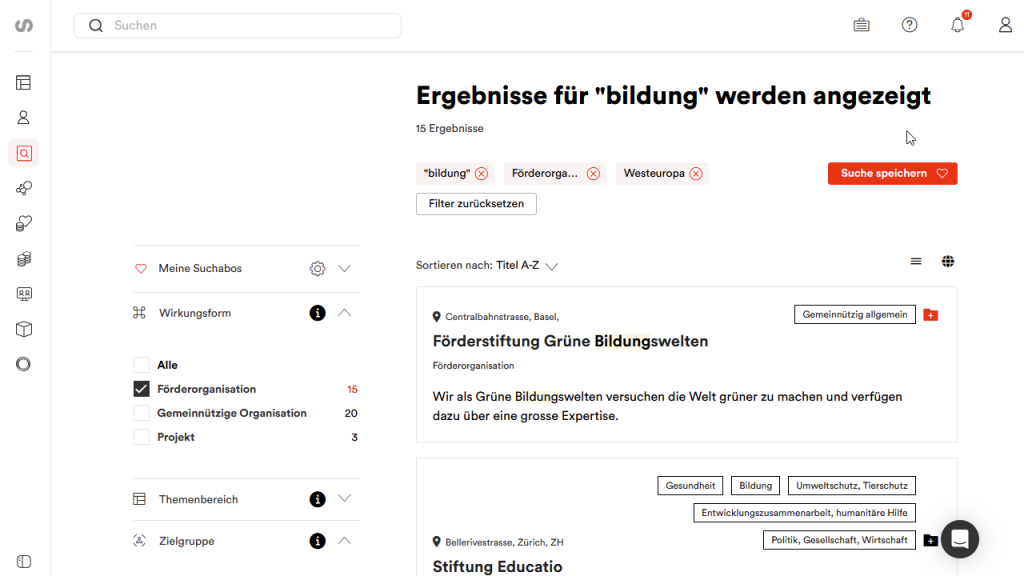
Task: Switch to globe map view
Action: [947, 262]
